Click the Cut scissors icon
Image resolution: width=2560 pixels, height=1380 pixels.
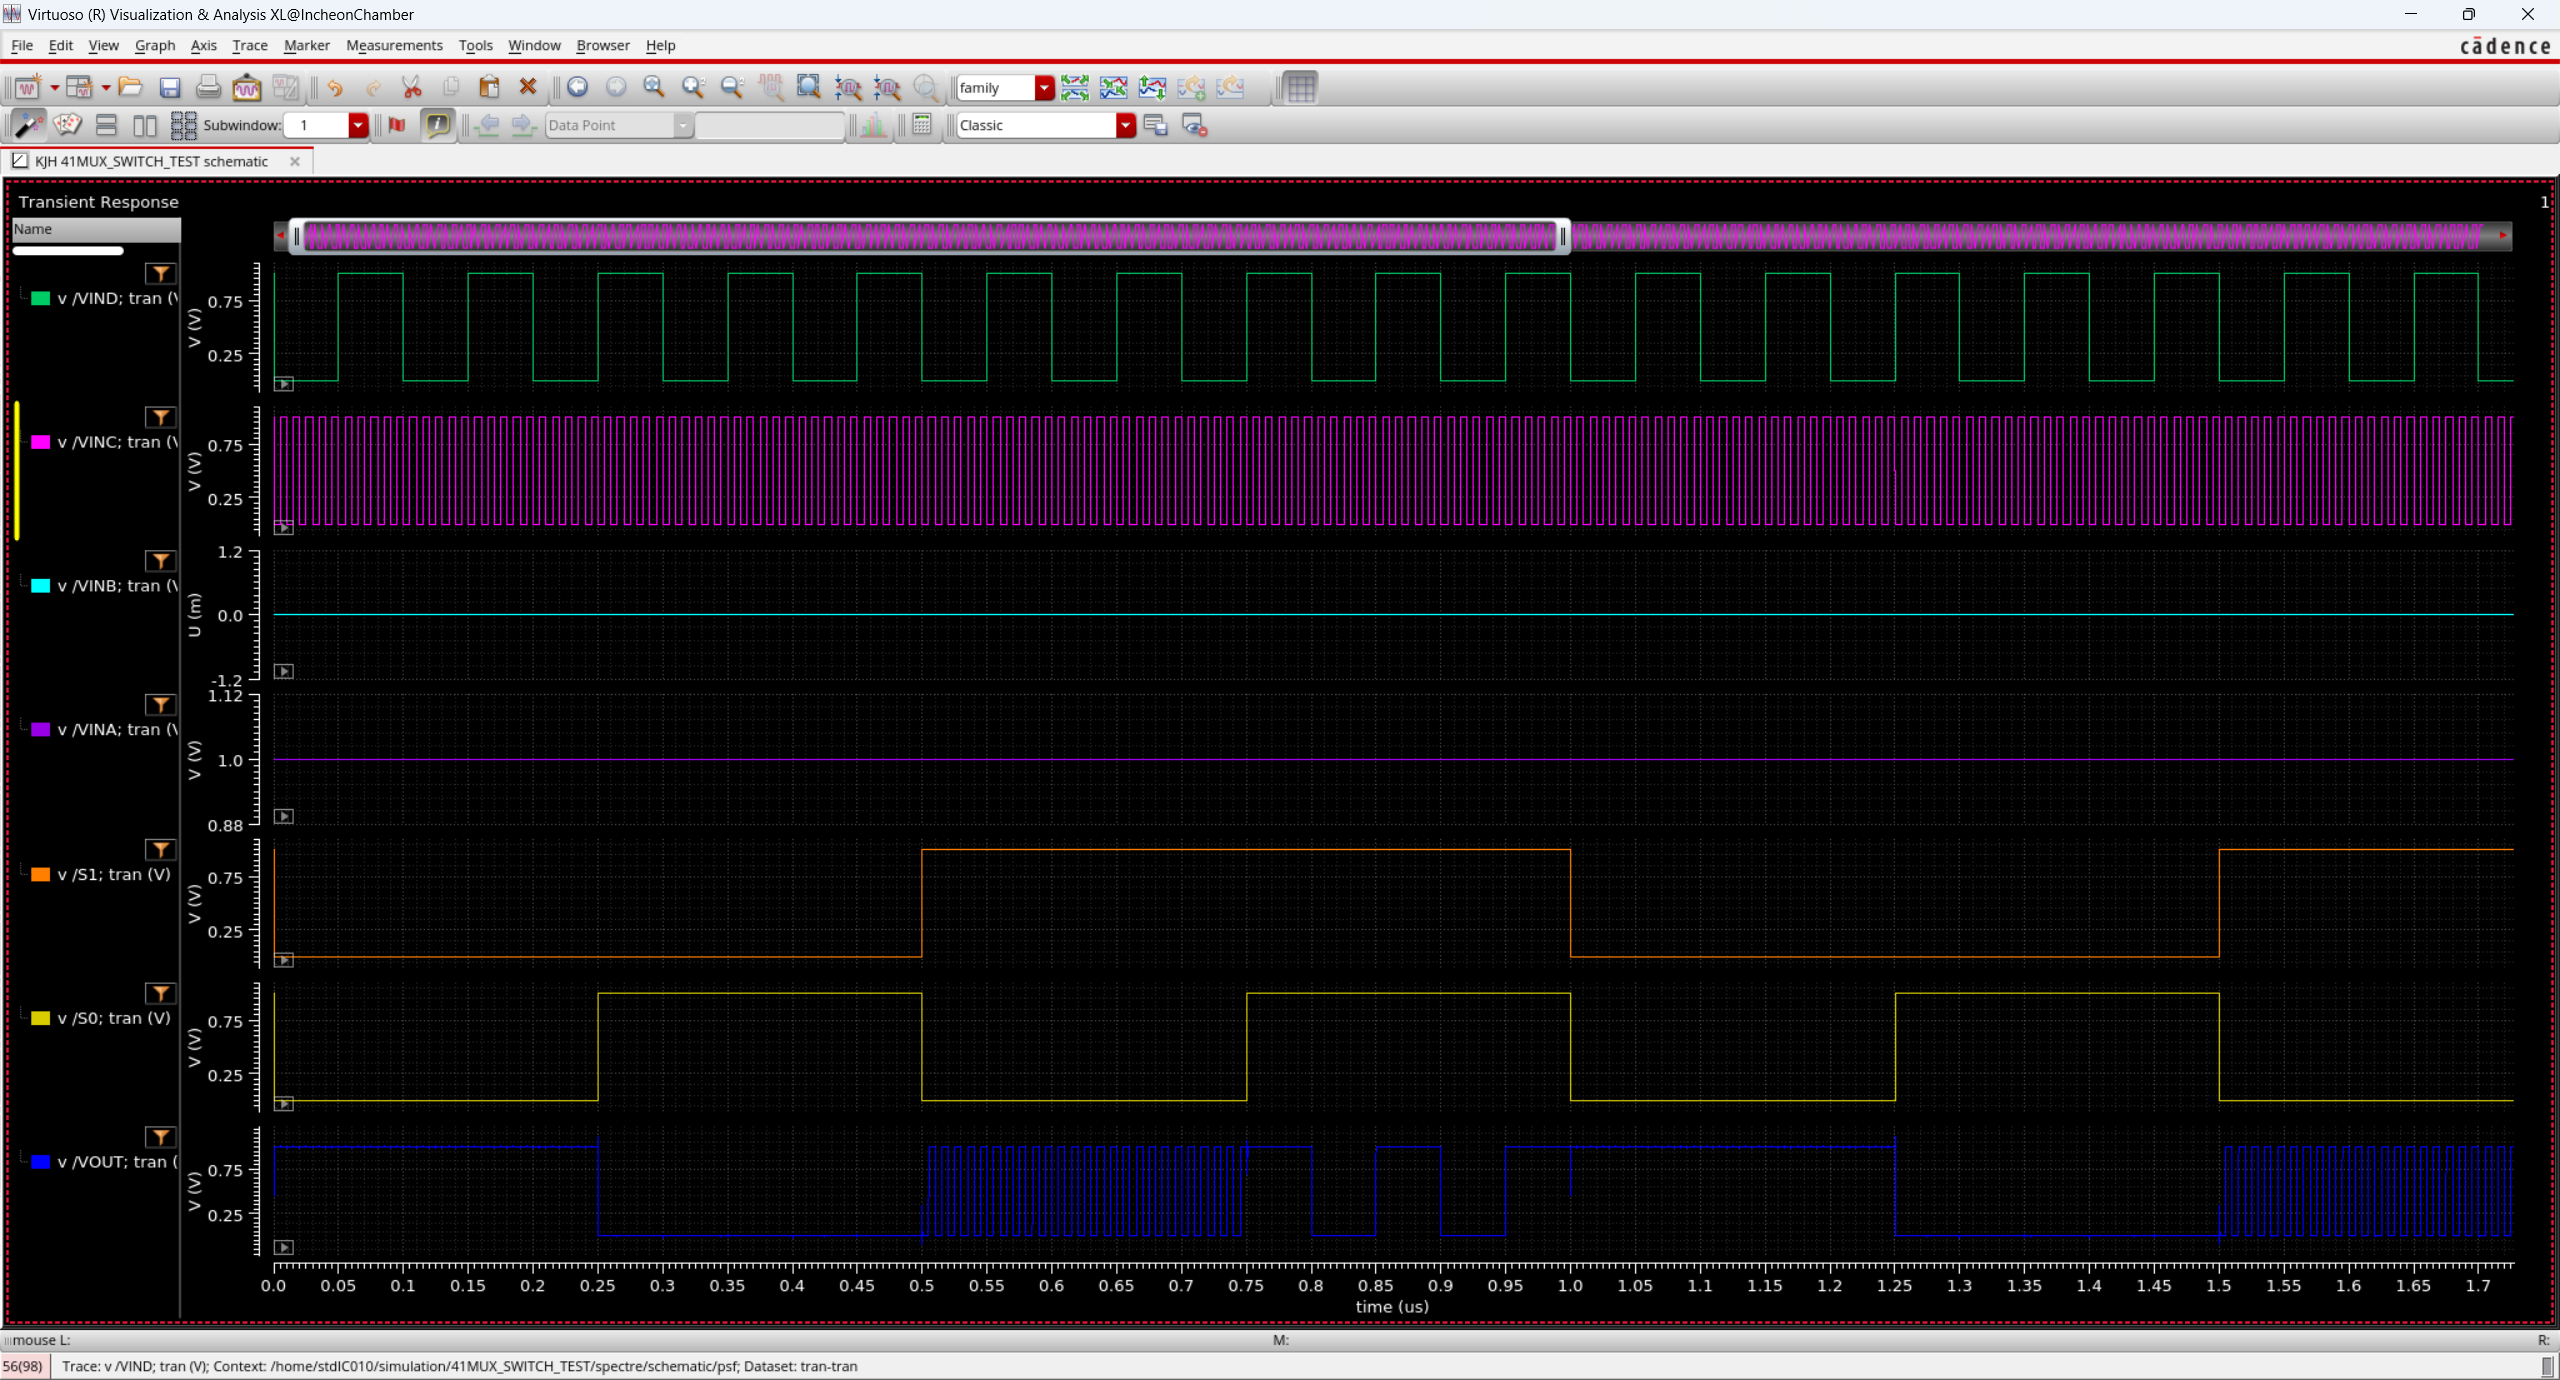411,88
